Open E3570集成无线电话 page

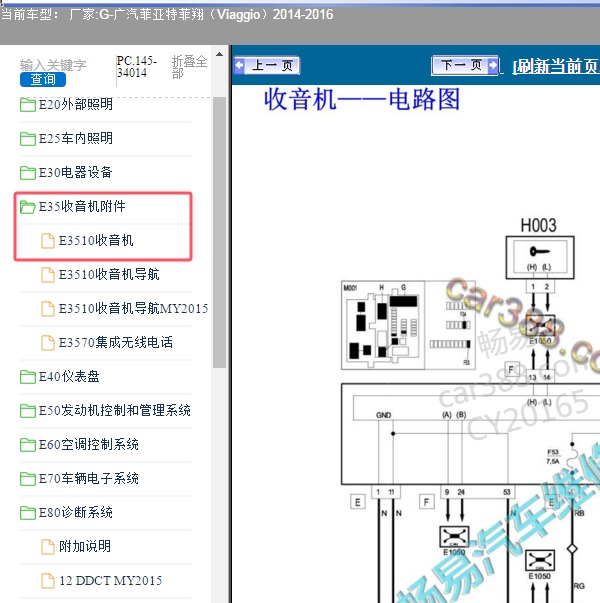click(116, 342)
